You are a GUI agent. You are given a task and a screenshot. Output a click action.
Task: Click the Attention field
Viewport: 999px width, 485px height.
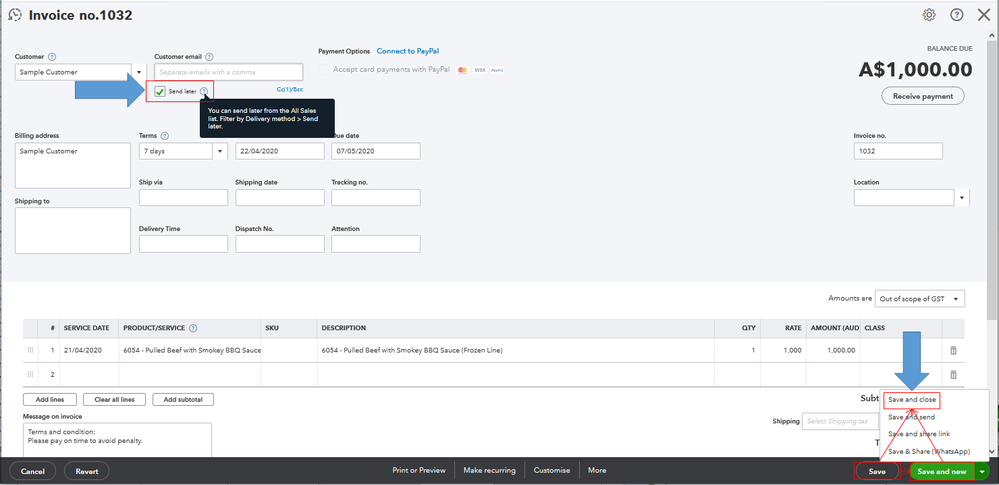[x=375, y=244]
